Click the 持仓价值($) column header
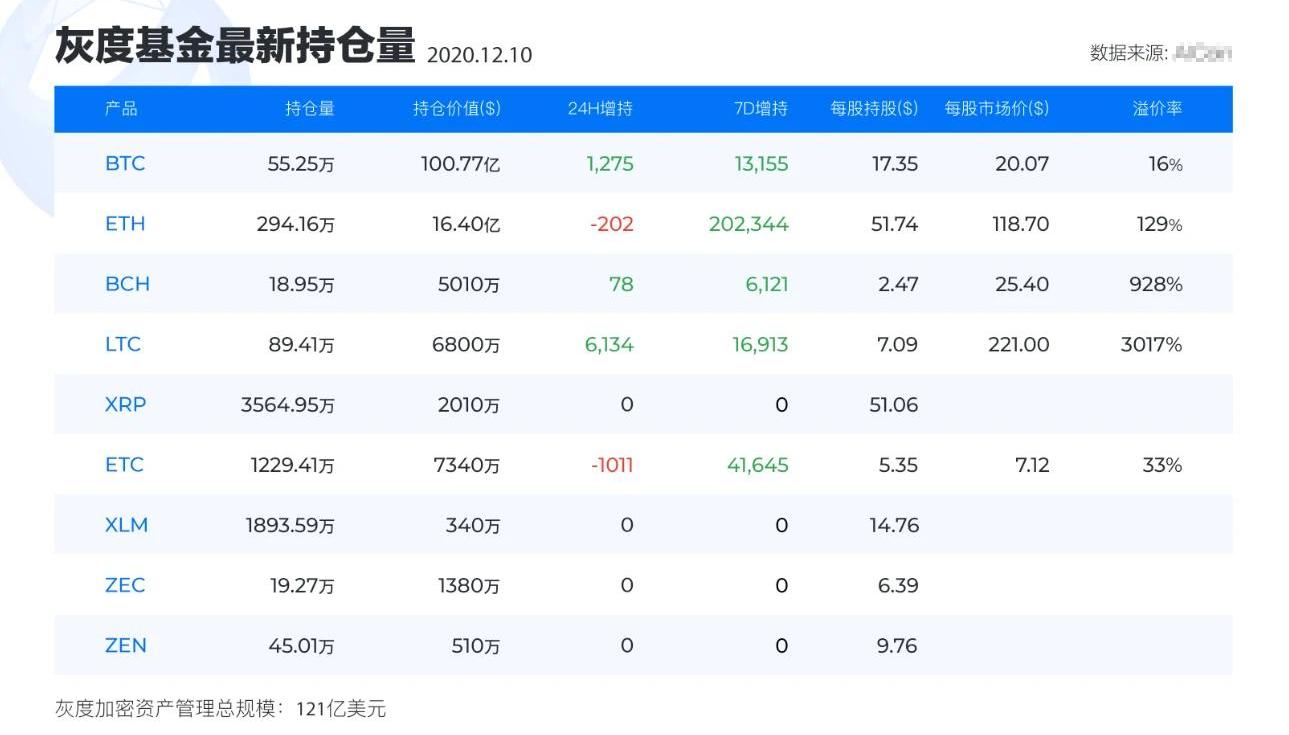Image resolution: width=1289 pixels, height=735 pixels. (x=457, y=108)
